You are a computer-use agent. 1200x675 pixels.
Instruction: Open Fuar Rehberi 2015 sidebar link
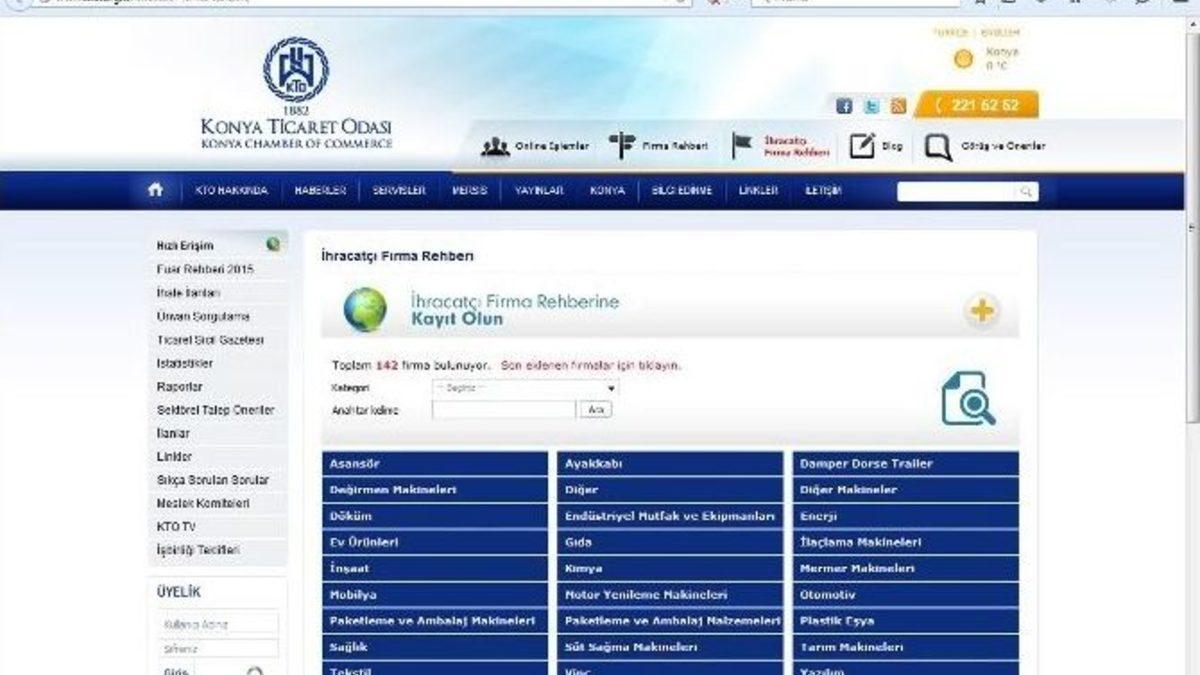205,269
